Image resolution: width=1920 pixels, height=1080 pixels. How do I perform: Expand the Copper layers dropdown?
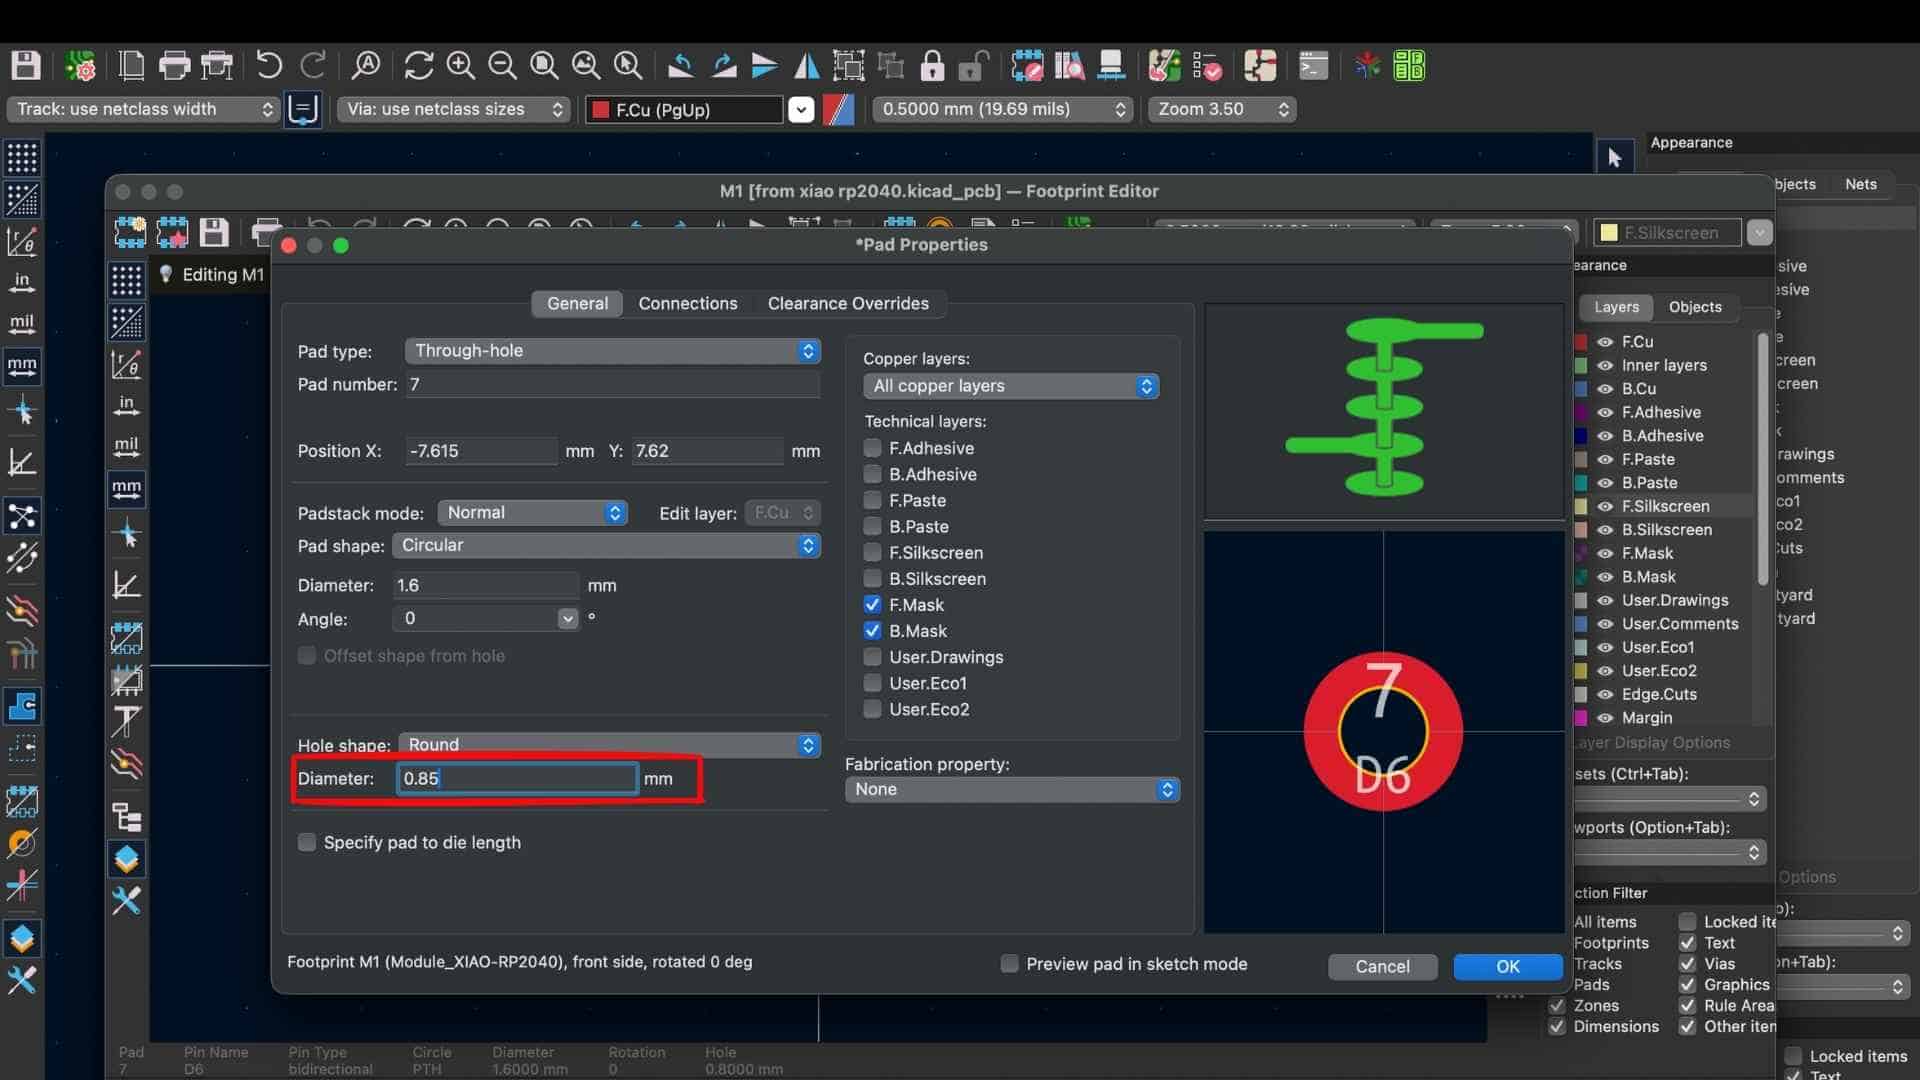tap(1010, 386)
